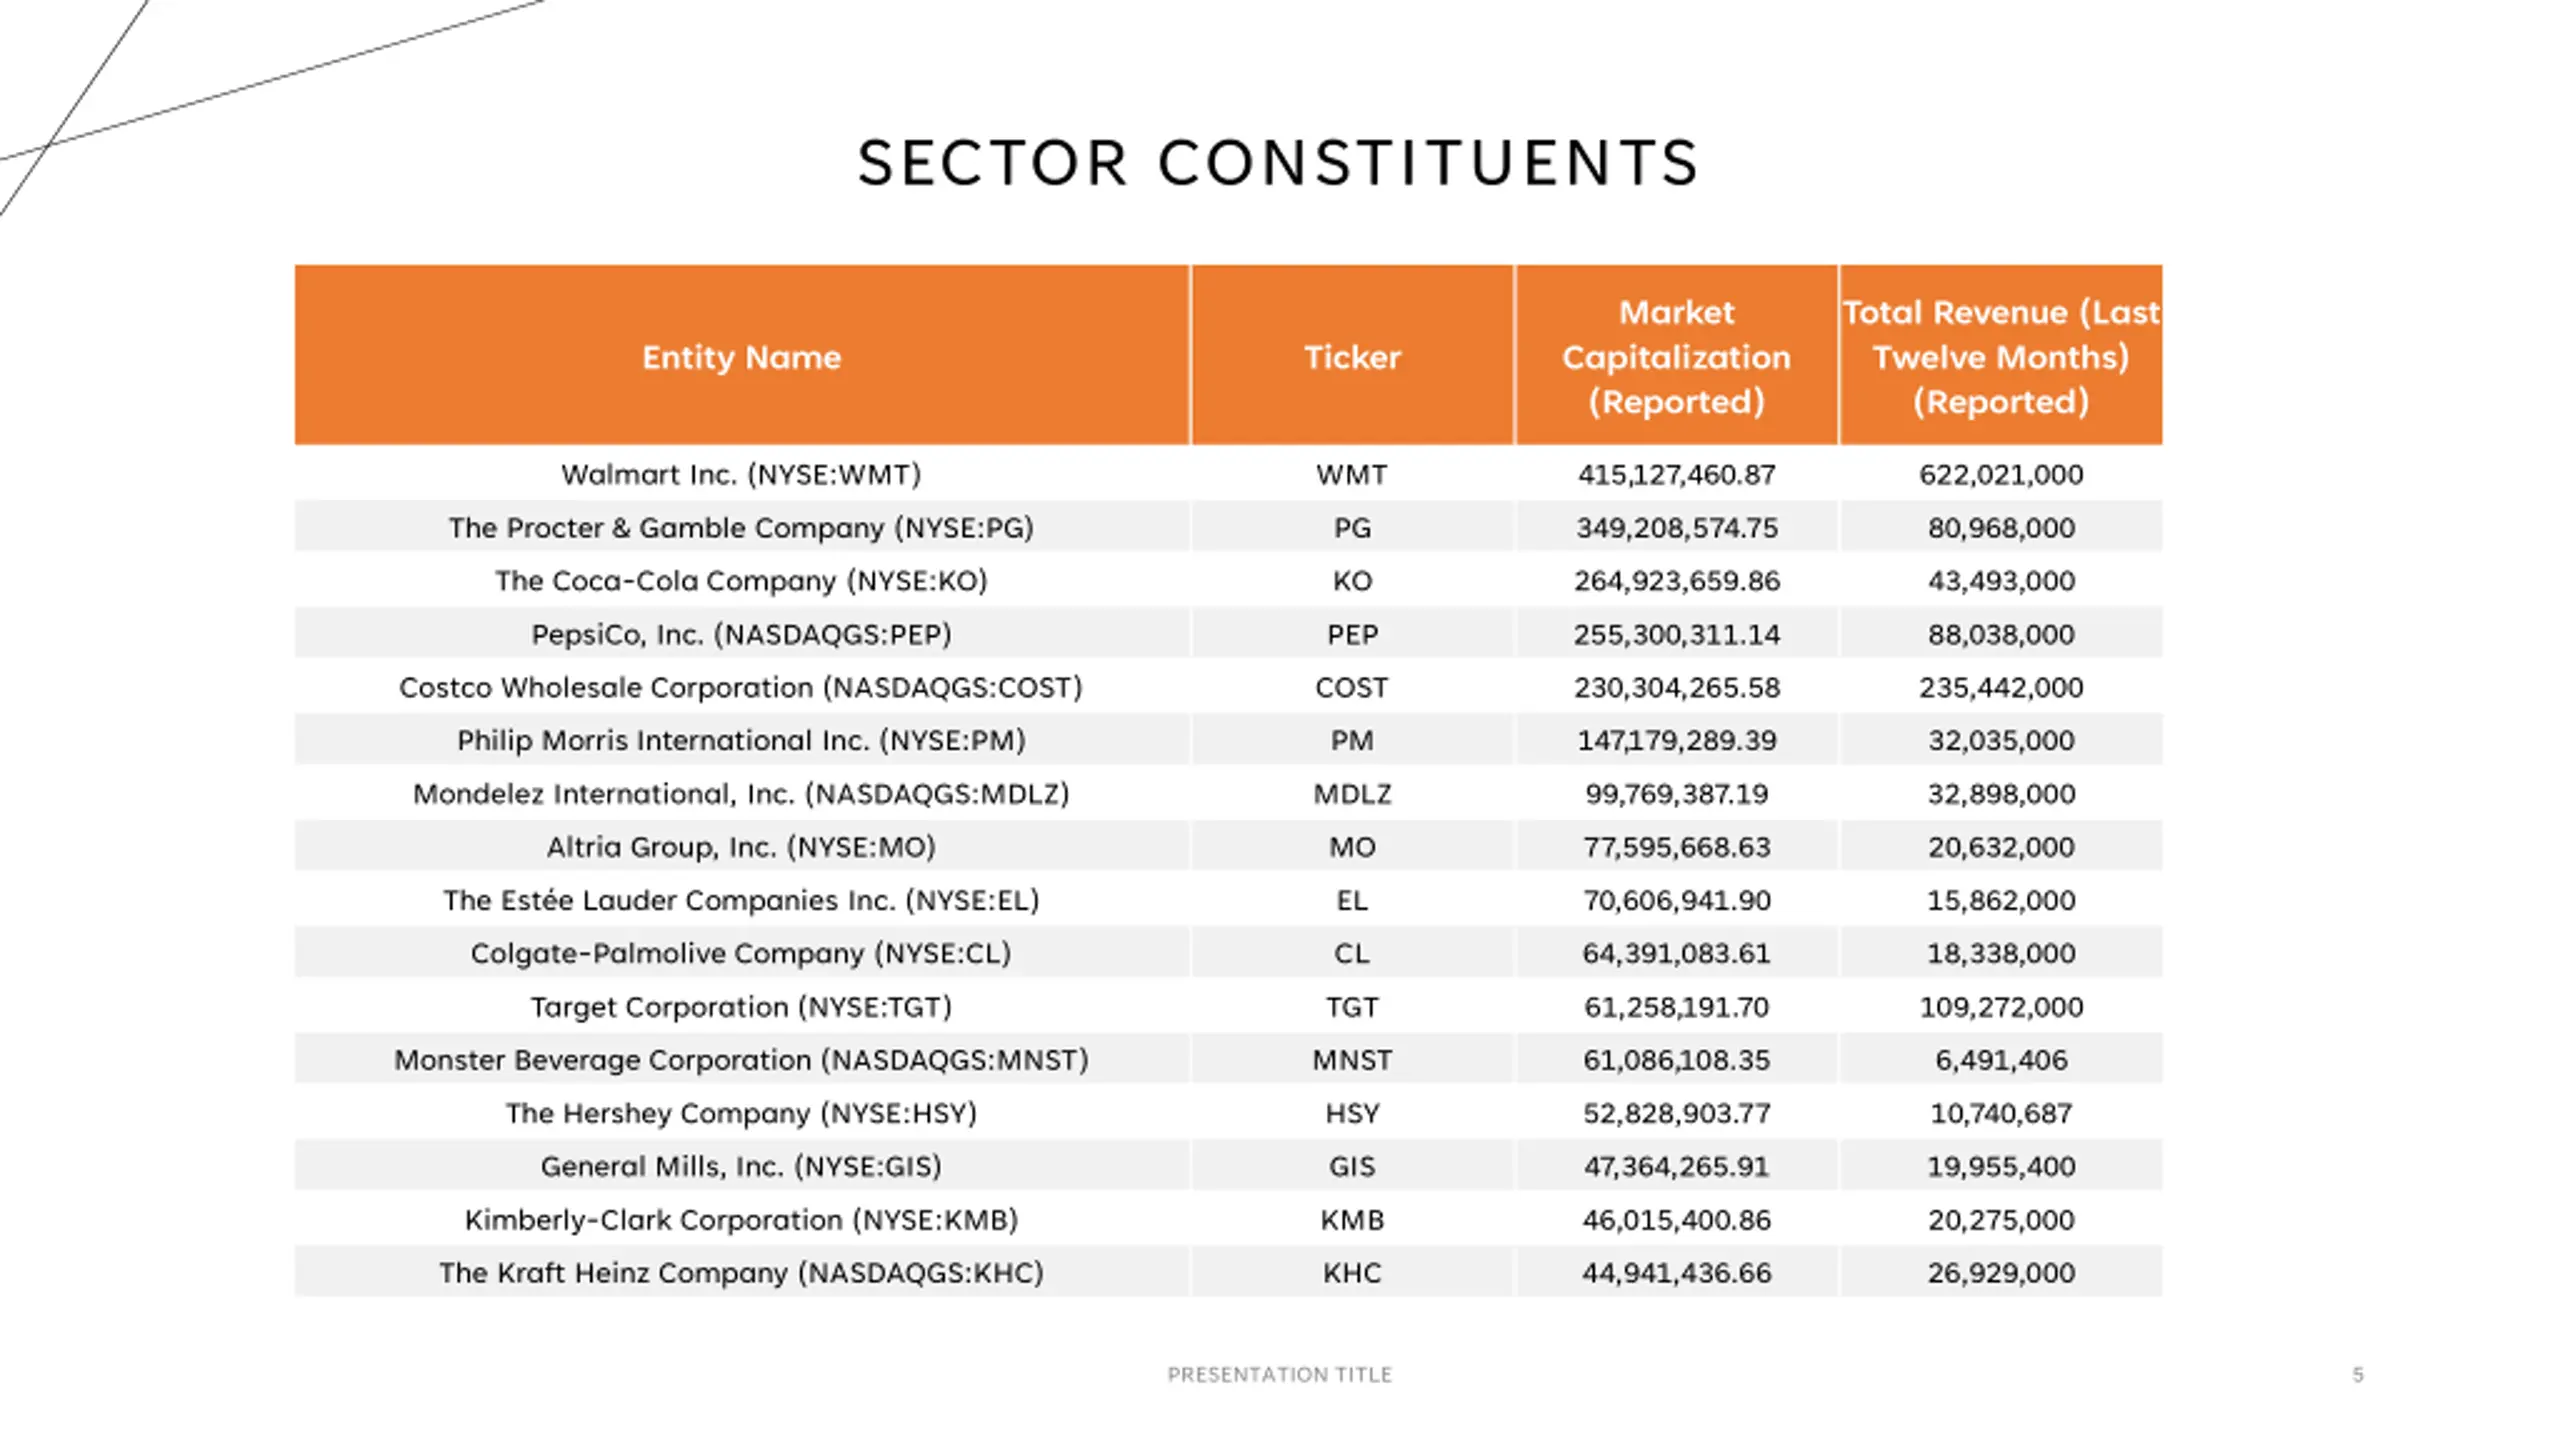Select the Ticker column header
Viewport: 2560px width, 1440px height.
click(1352, 356)
